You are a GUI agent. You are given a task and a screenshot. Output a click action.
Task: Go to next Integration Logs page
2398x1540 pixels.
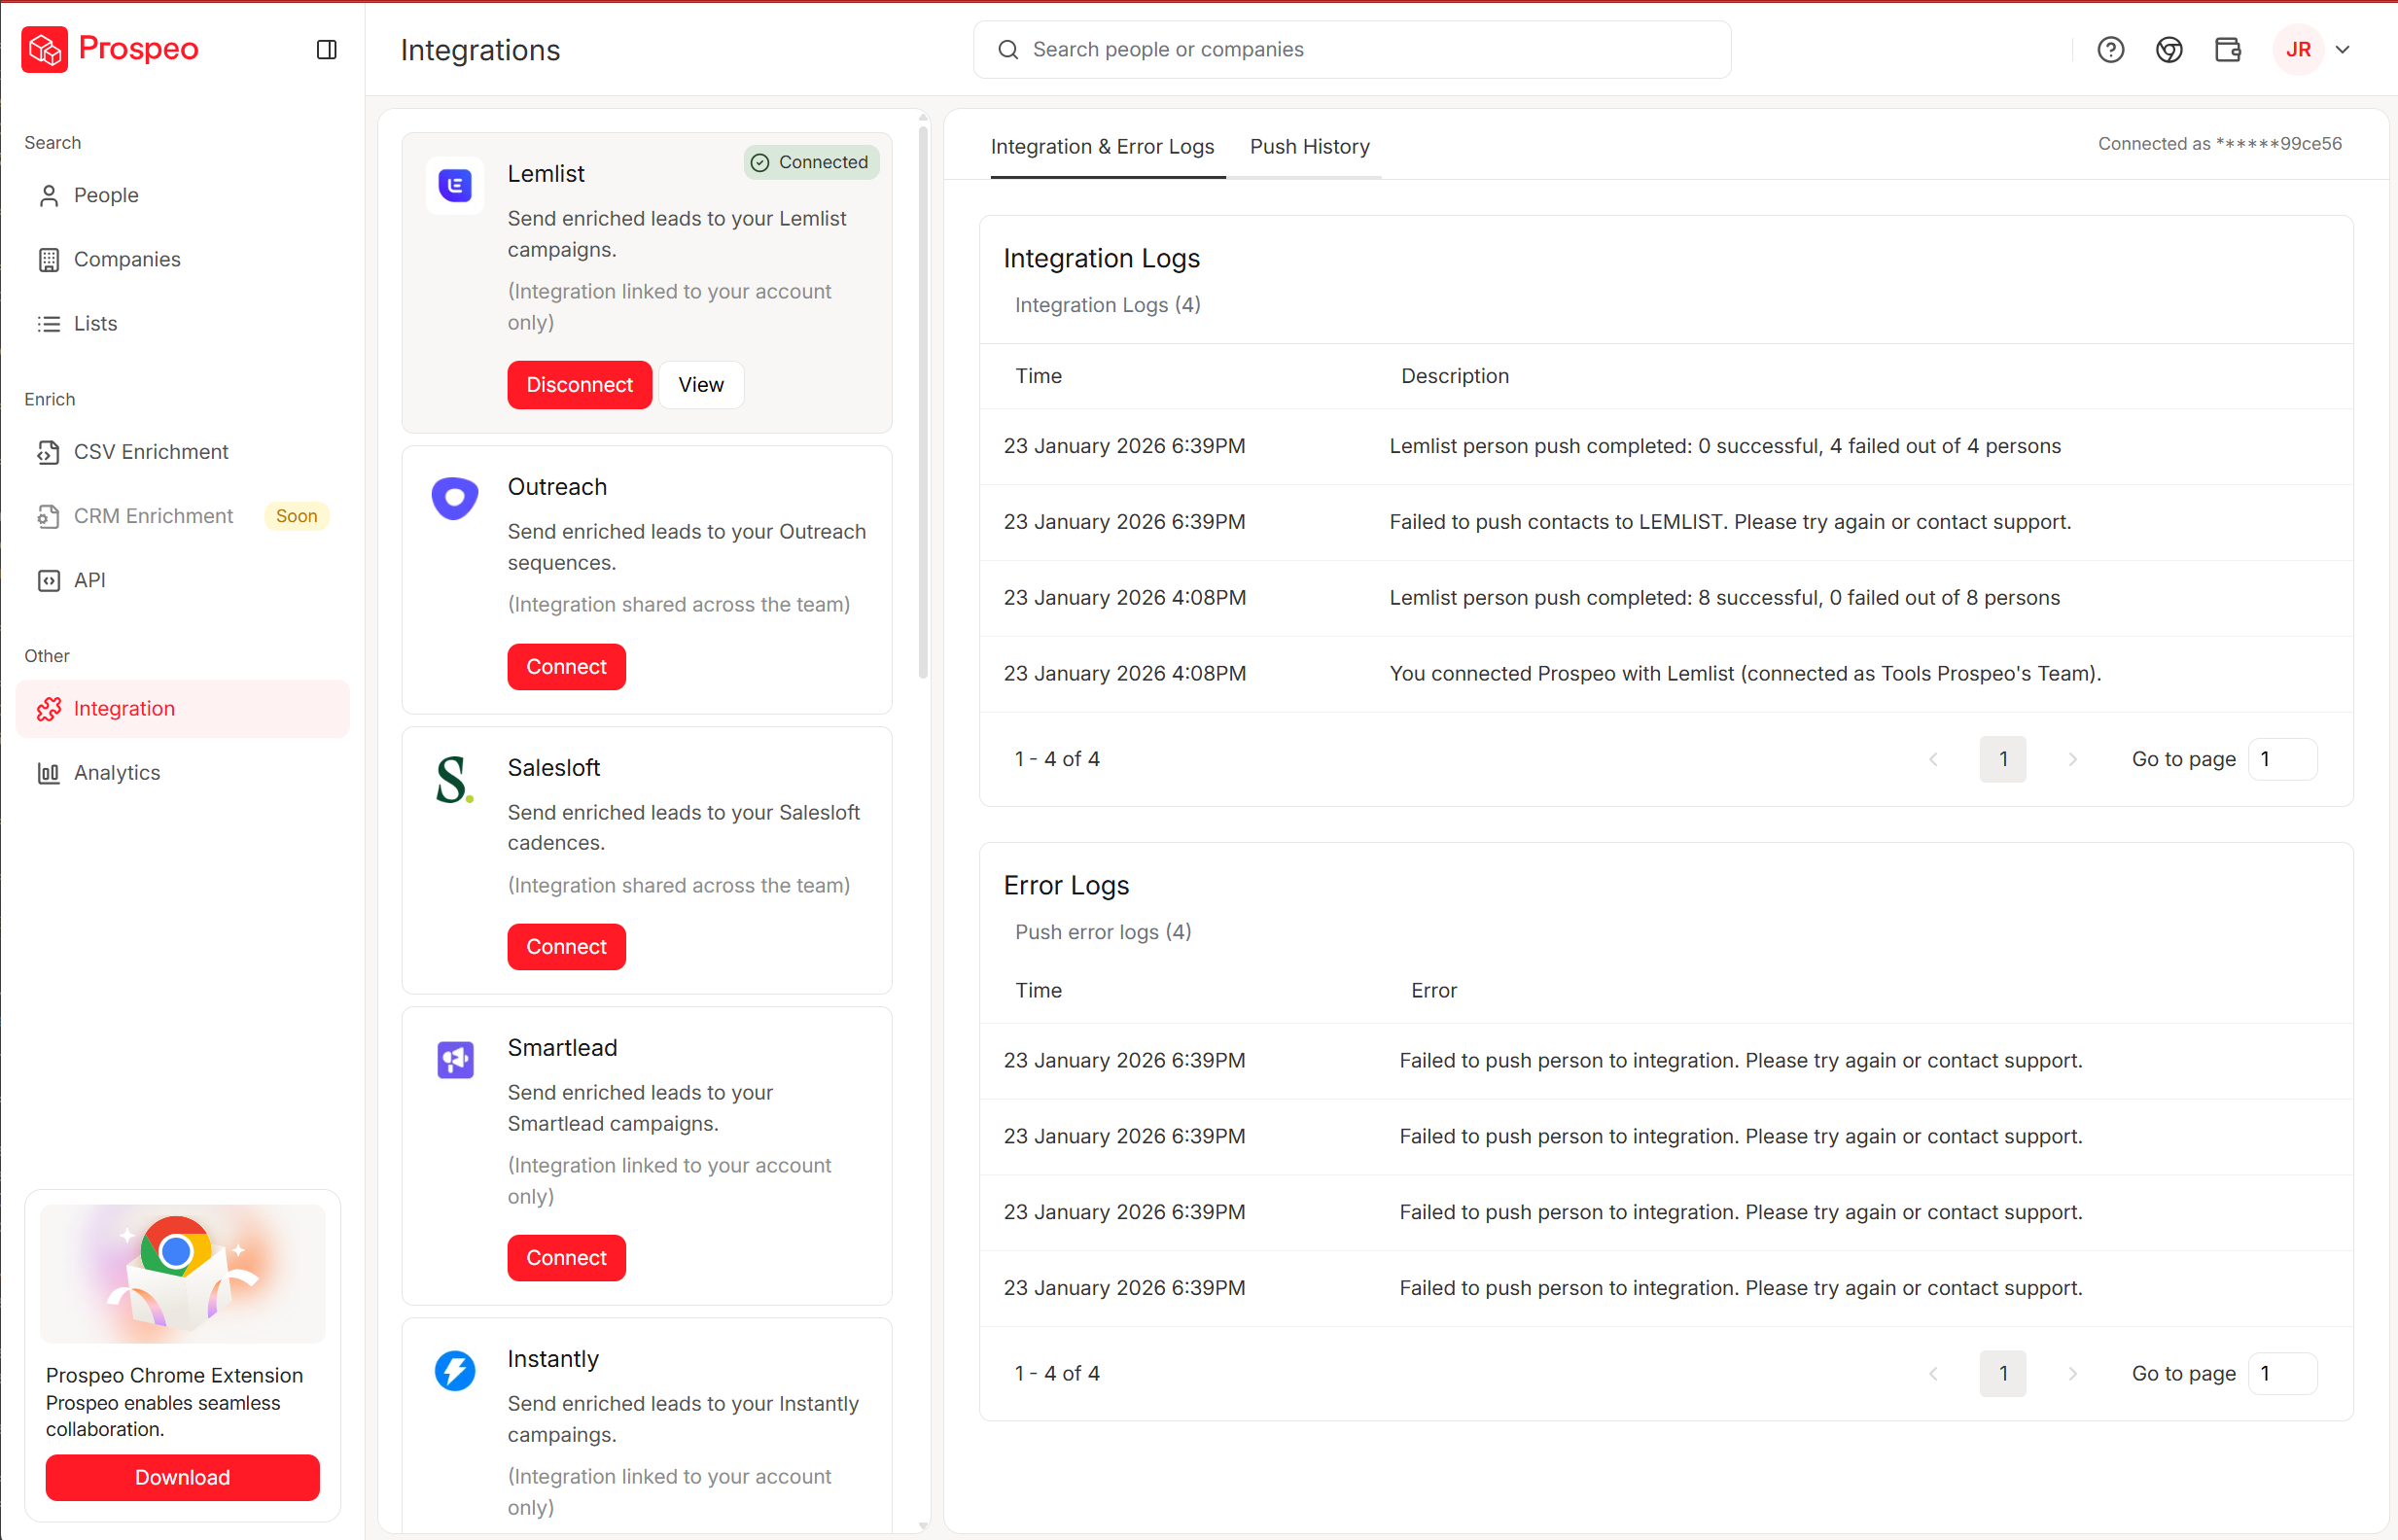tap(2072, 760)
